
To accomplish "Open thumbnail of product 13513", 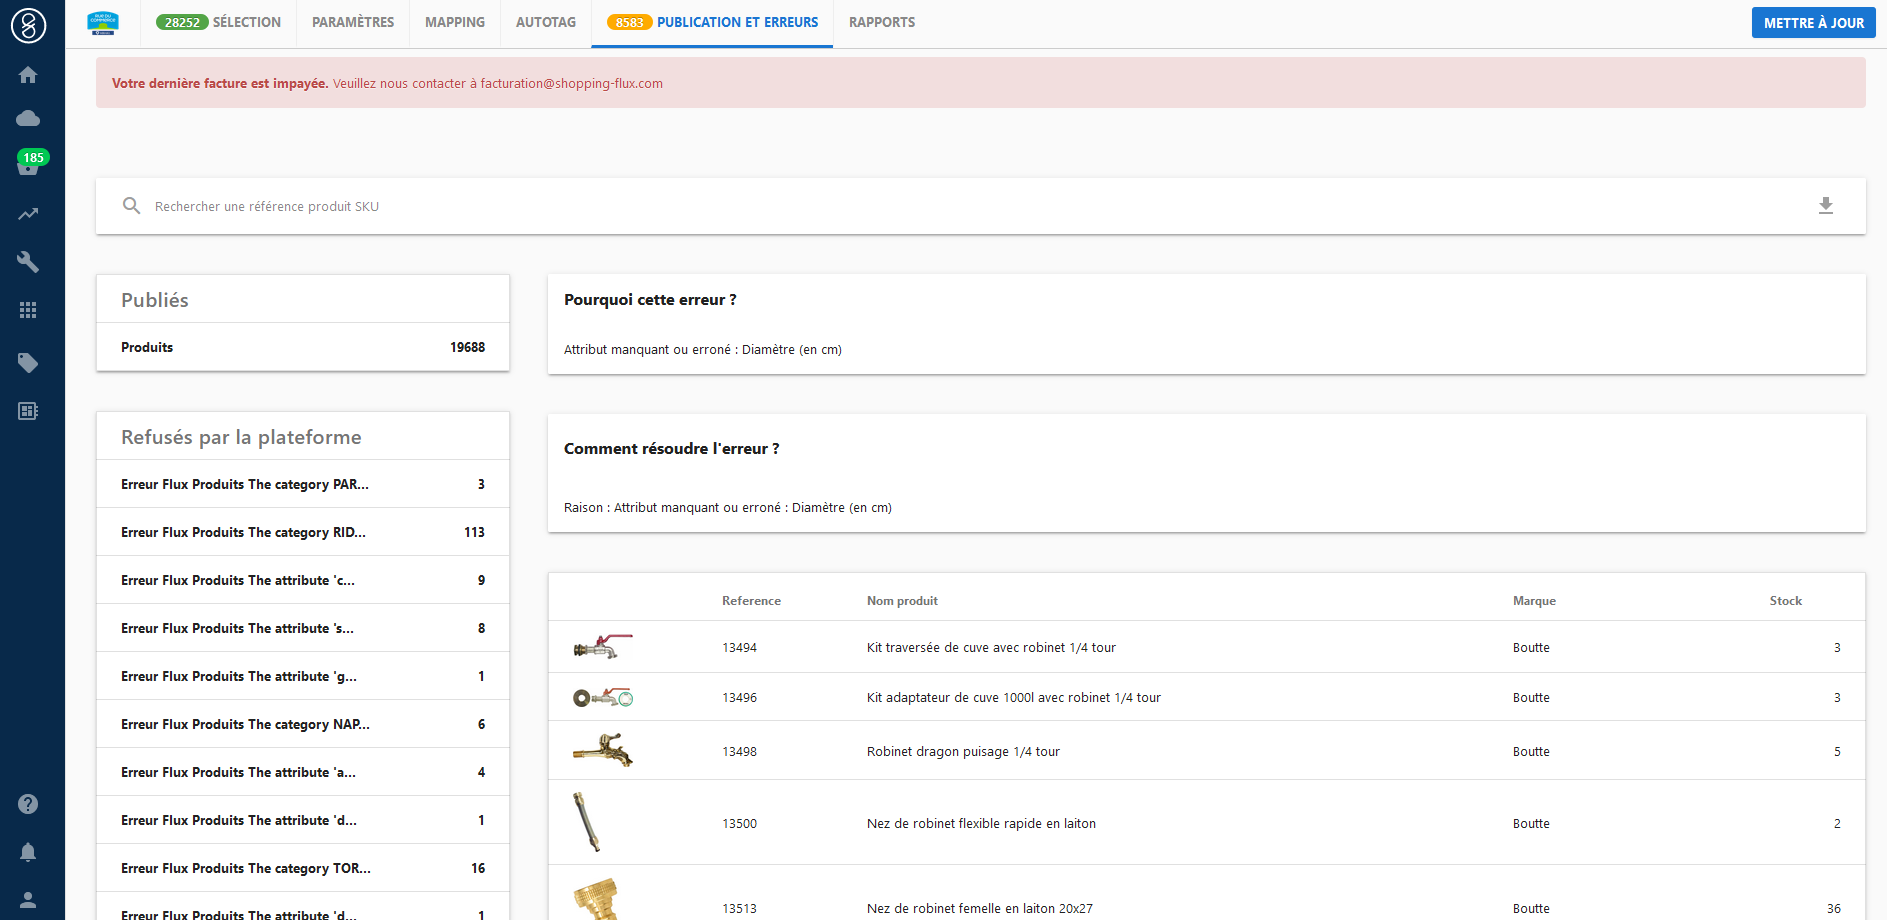I will point(596,900).
